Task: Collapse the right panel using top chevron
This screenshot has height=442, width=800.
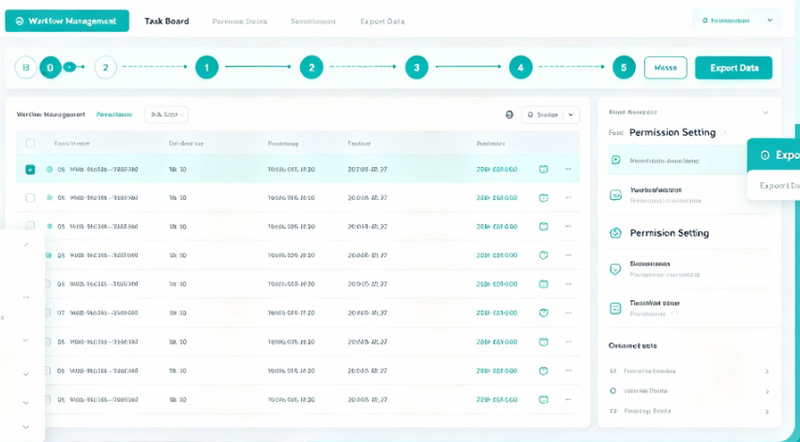Action: 765,112
